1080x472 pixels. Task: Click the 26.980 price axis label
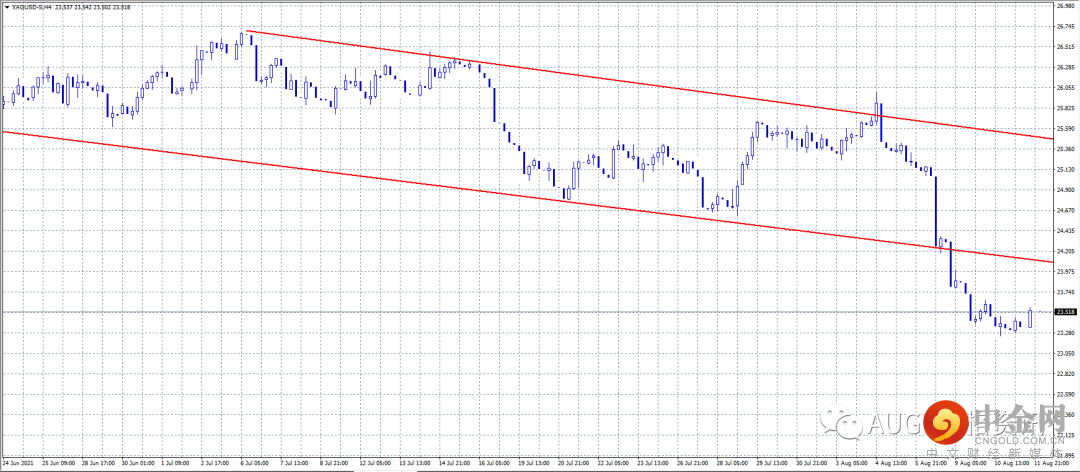click(1066, 6)
